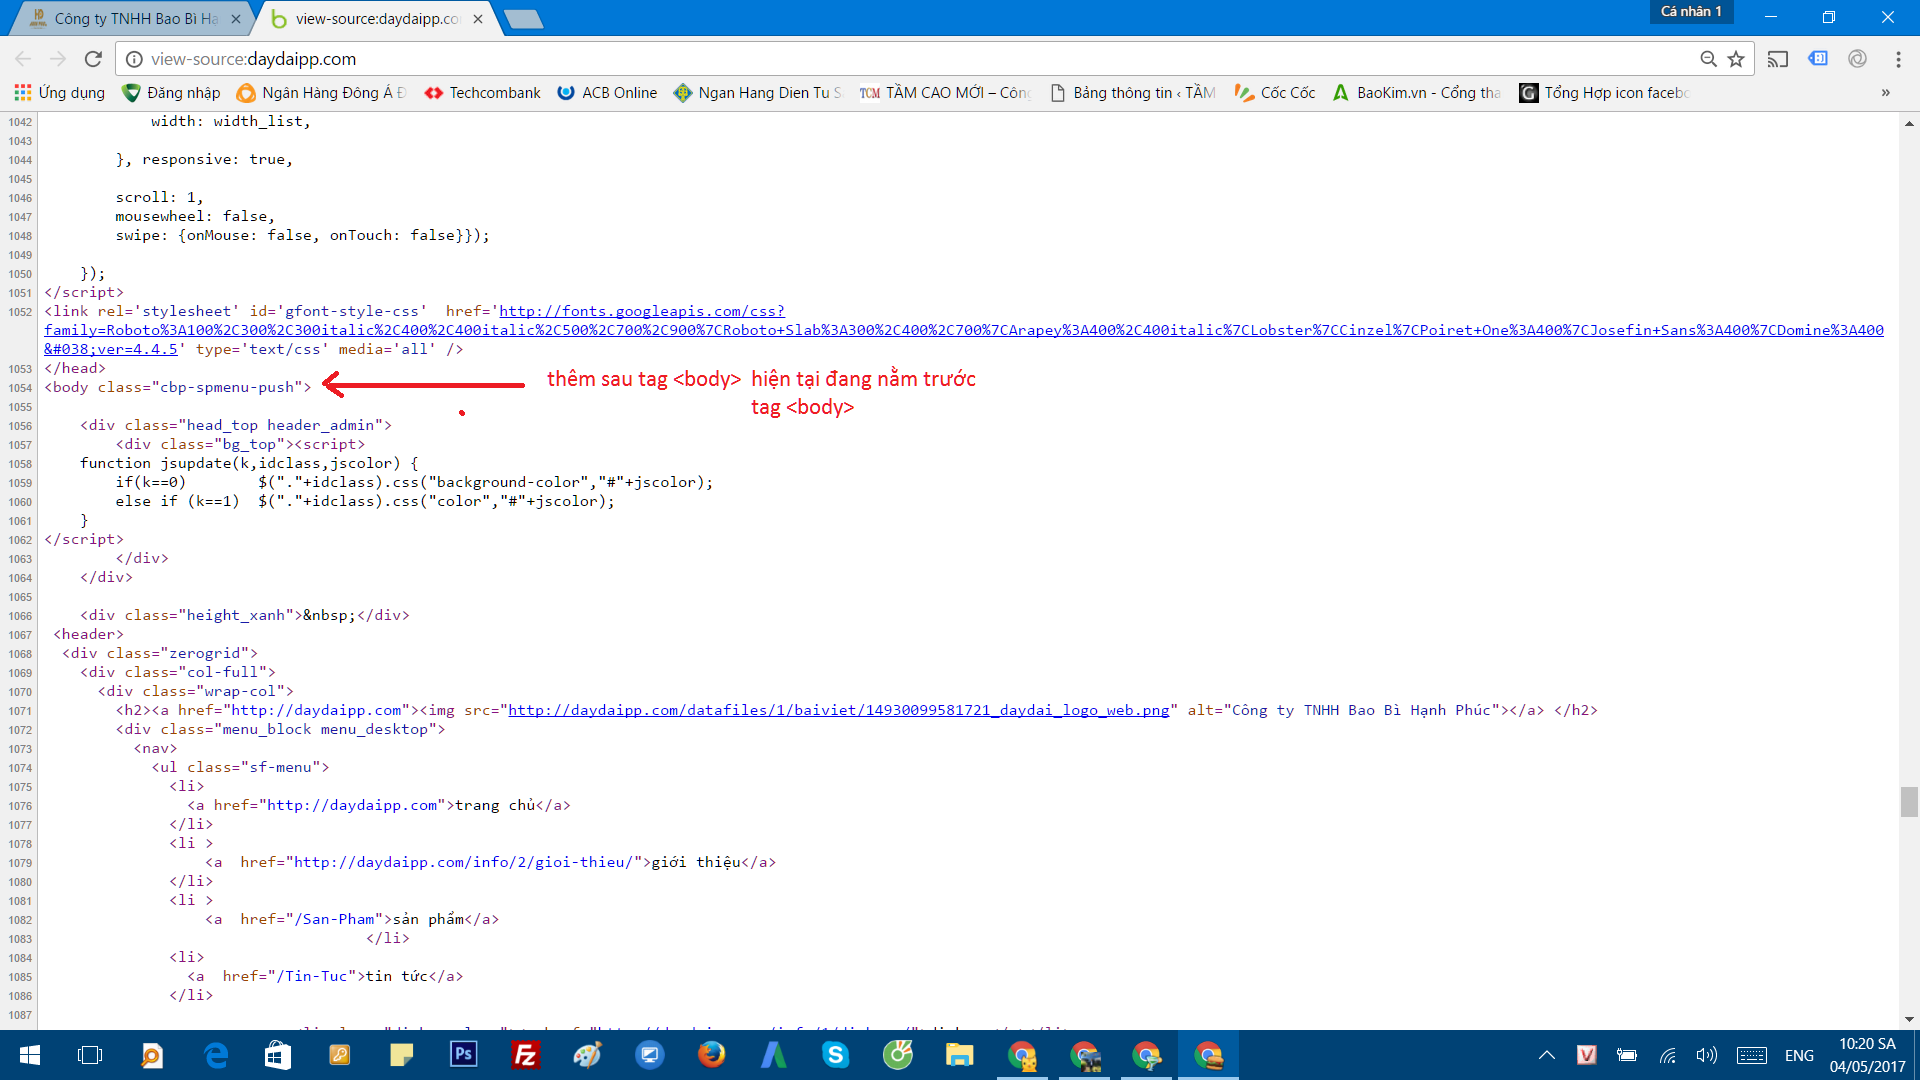
Task: Open Task View on taskbar
Action: pos(90,1055)
